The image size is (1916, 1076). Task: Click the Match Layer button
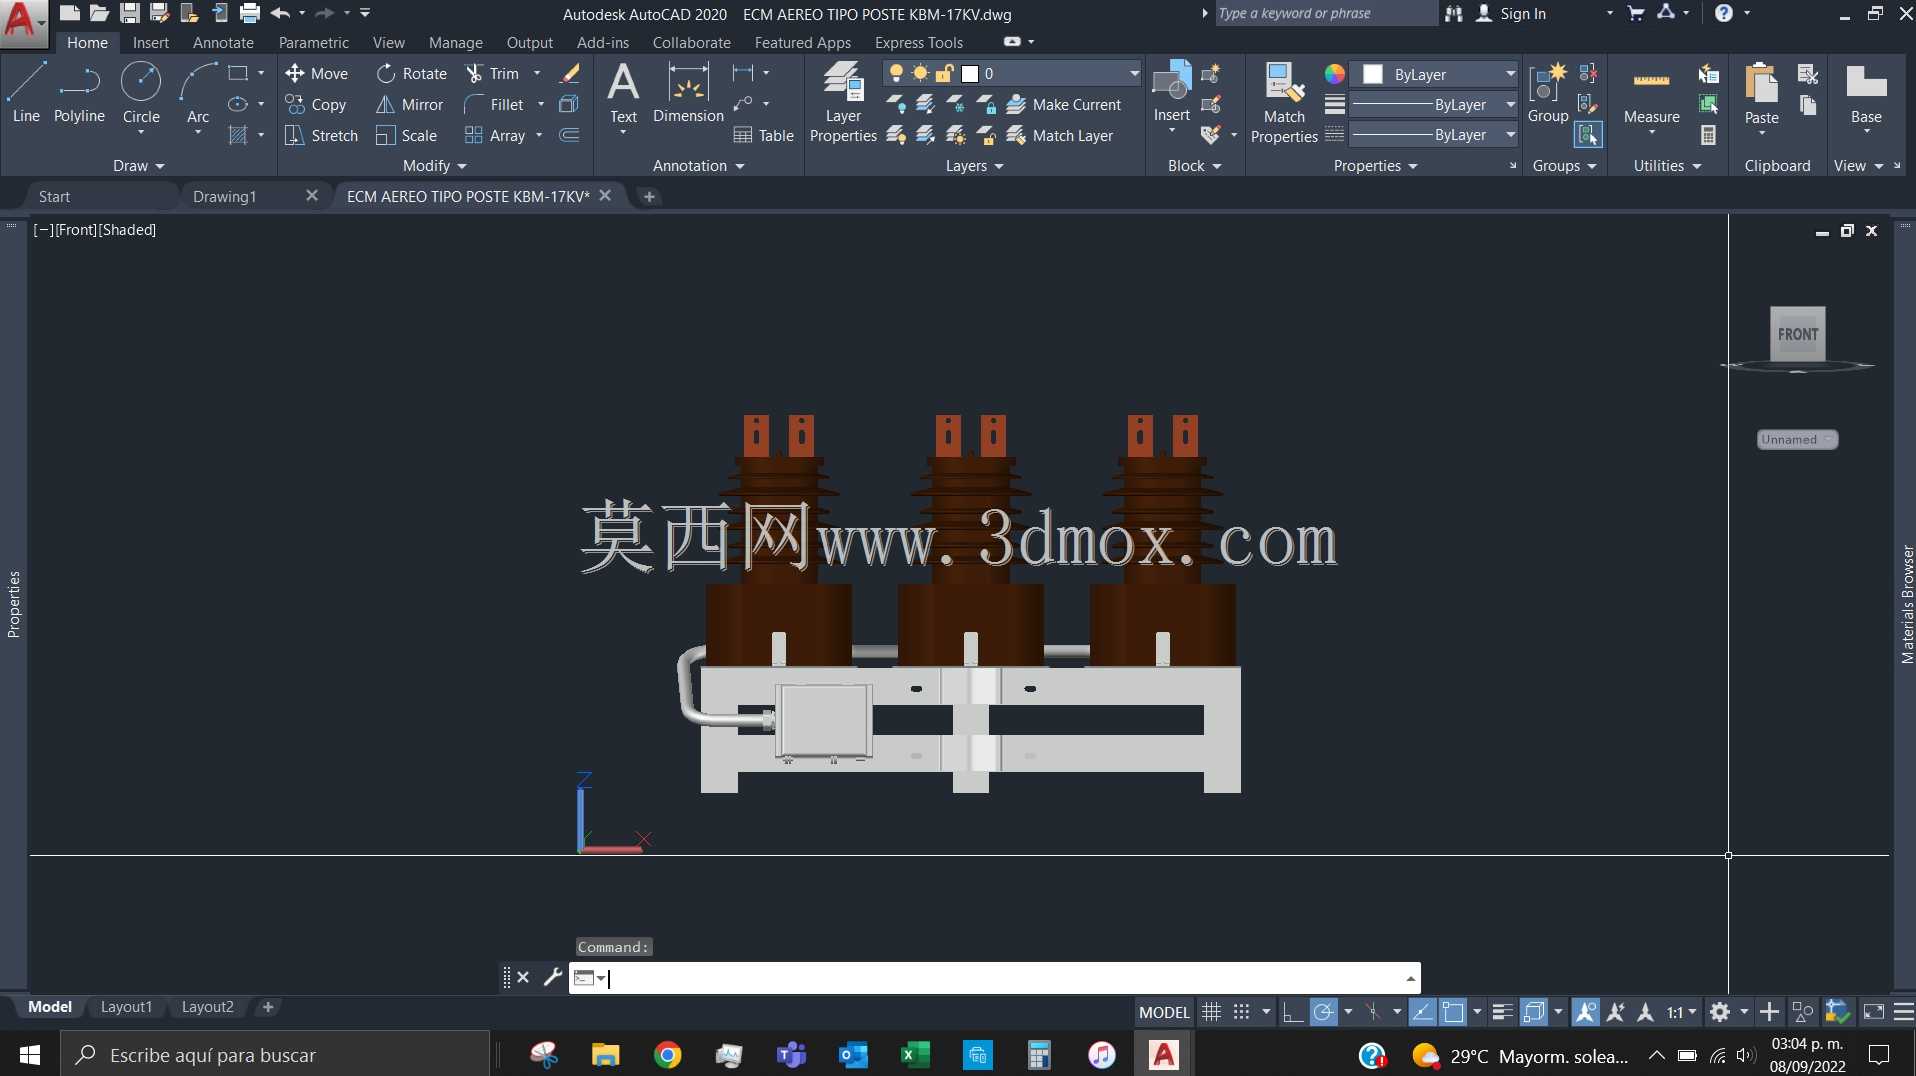pos(1060,135)
